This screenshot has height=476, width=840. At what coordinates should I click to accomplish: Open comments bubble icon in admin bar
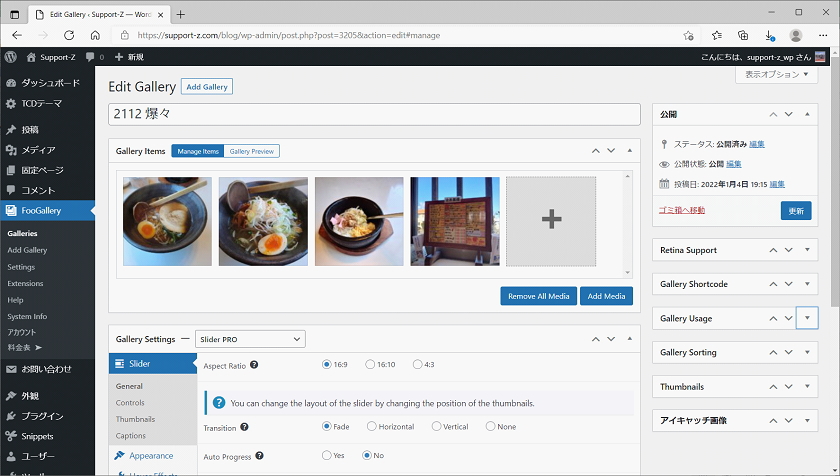point(91,57)
